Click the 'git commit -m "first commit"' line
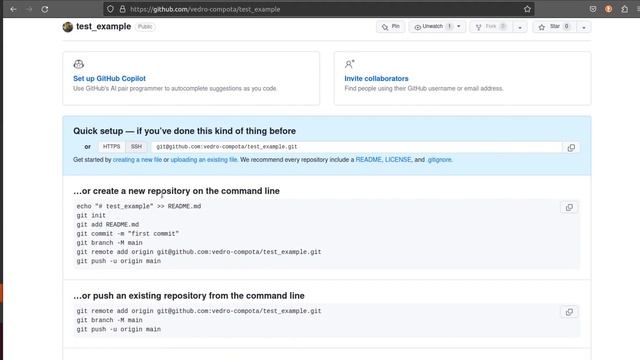This screenshot has height=360, width=640. tap(128, 233)
